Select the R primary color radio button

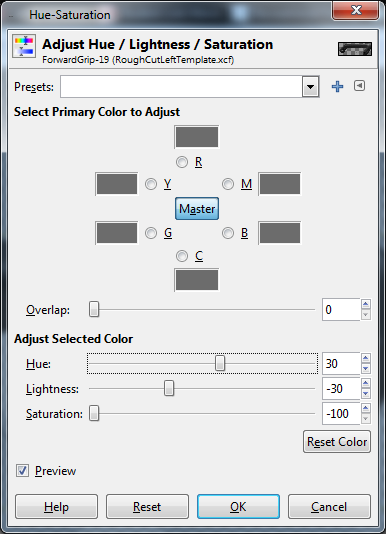click(182, 162)
